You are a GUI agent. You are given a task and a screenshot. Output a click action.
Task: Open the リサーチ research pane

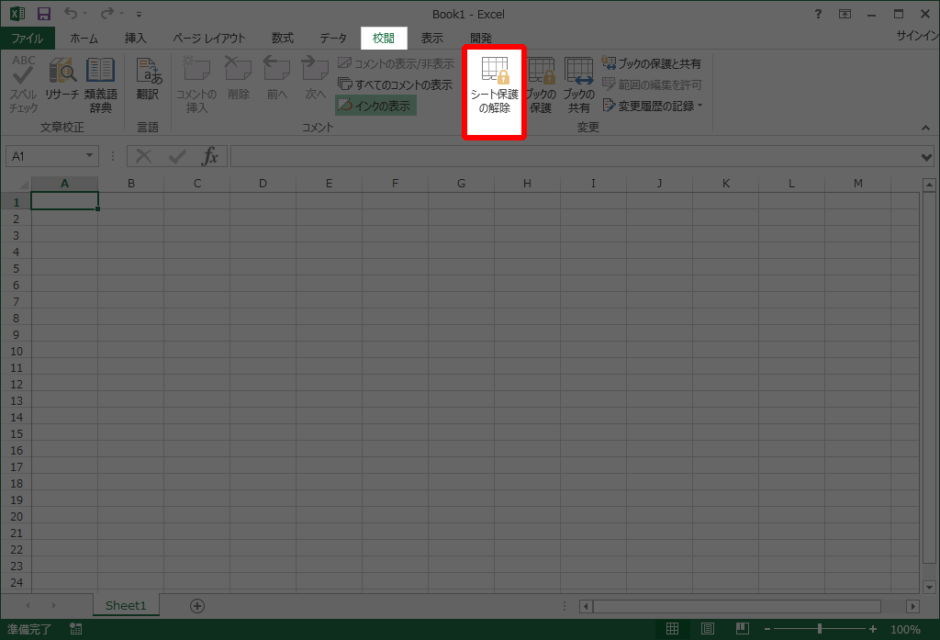point(62,85)
